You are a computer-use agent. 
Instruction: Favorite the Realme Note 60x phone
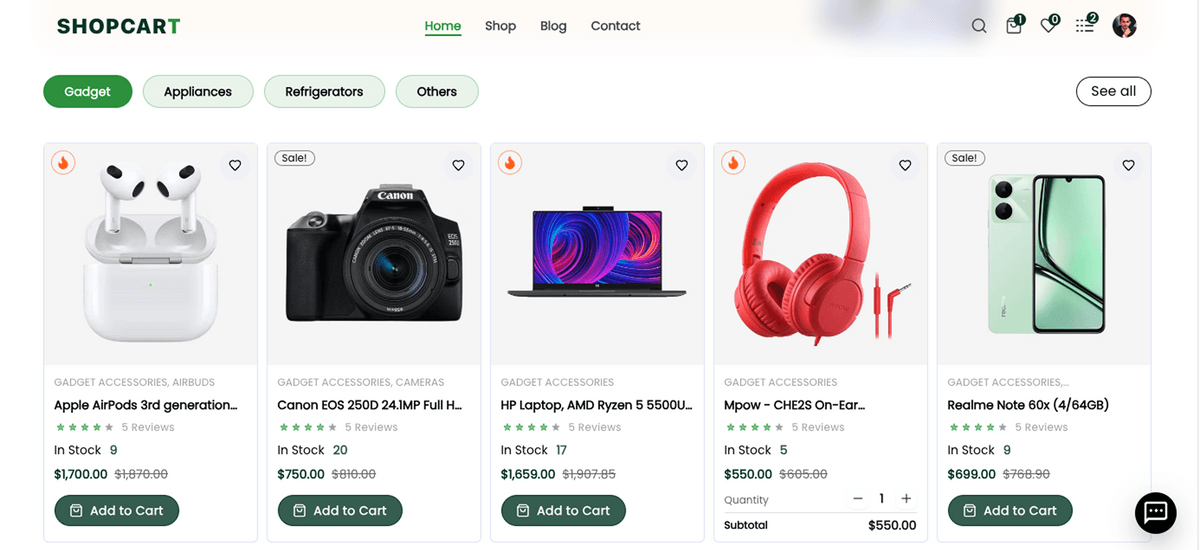click(1128, 165)
